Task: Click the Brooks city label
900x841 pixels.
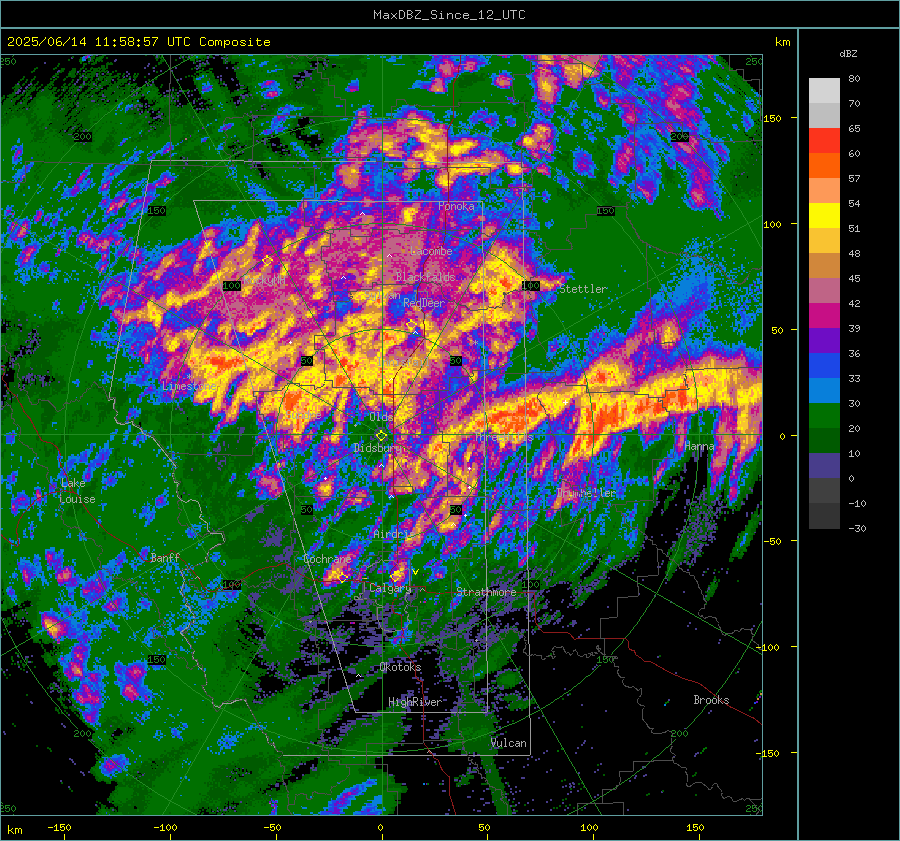Action: point(711,700)
